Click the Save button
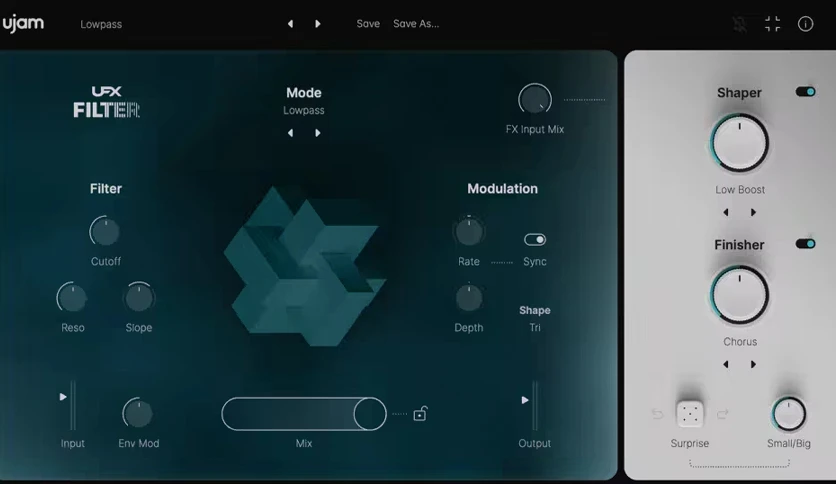 [368, 24]
